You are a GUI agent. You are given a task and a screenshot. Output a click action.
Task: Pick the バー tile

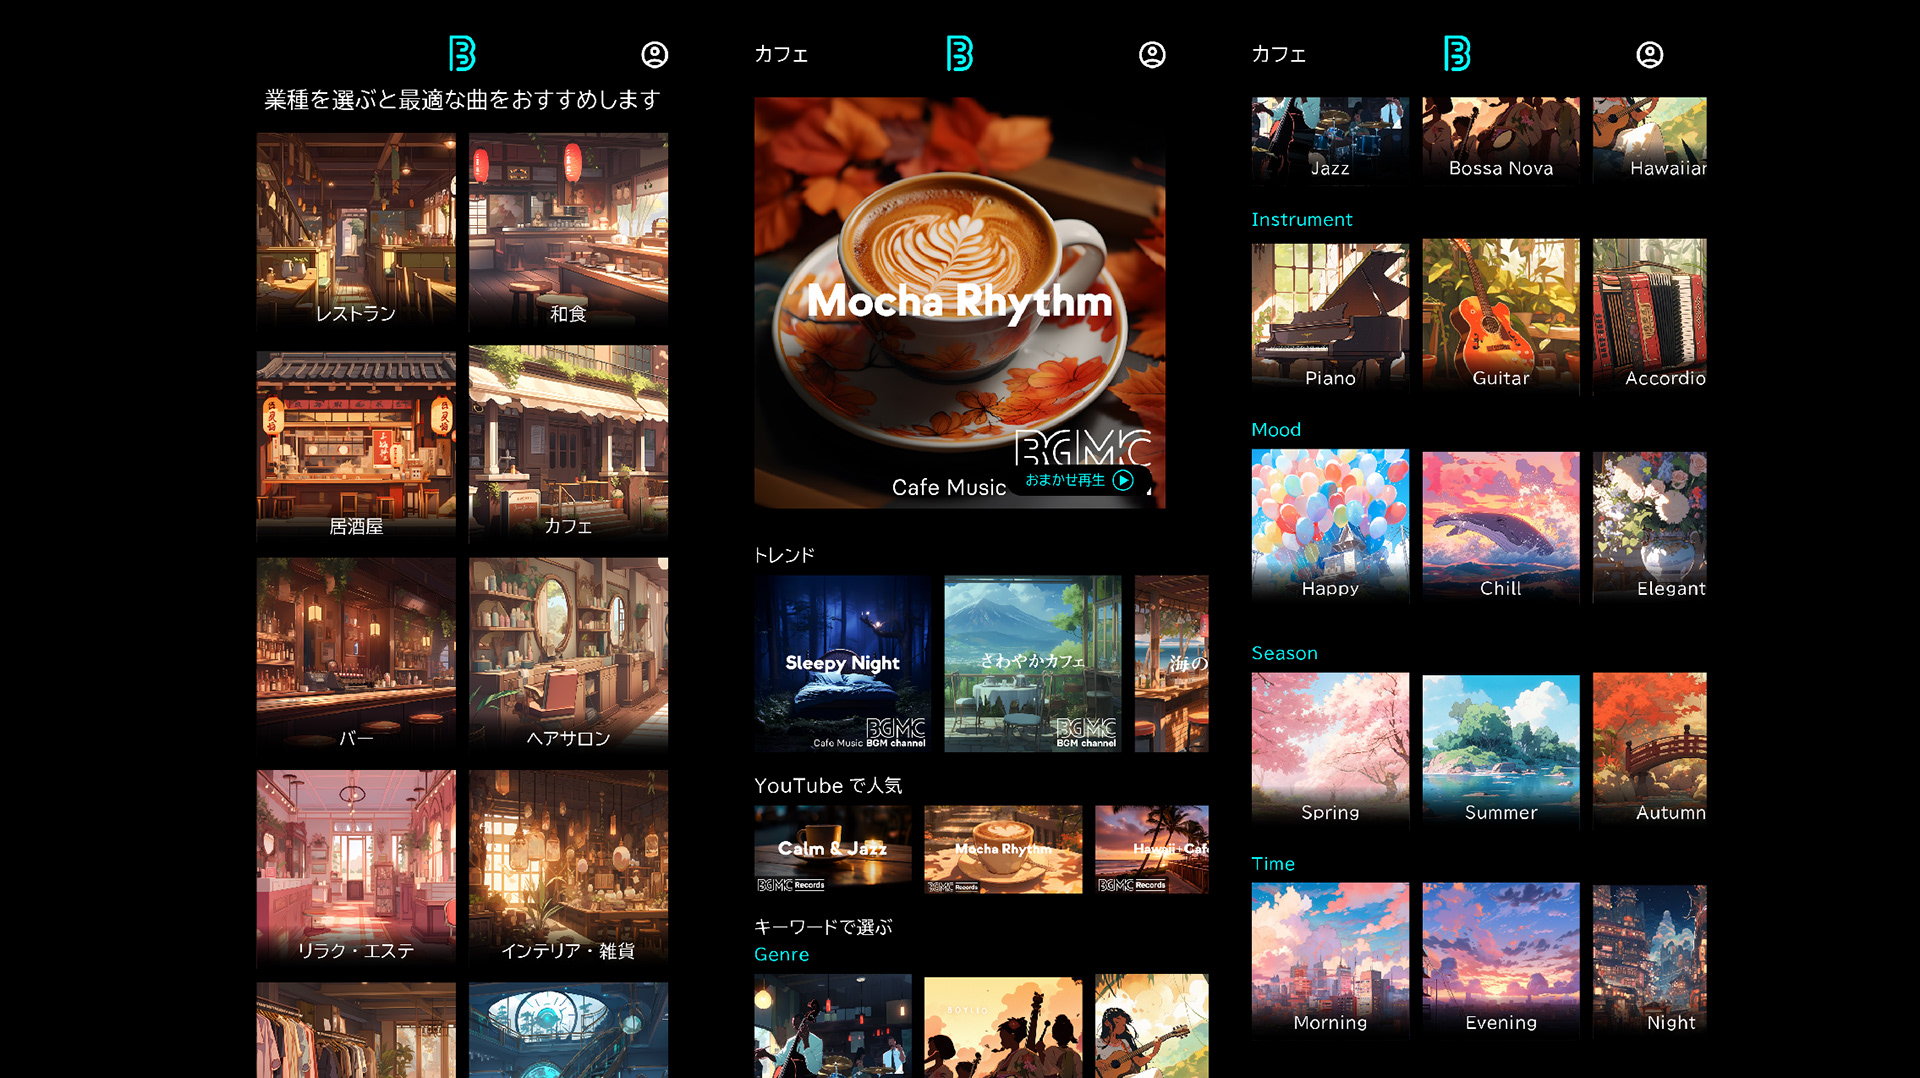click(x=356, y=656)
